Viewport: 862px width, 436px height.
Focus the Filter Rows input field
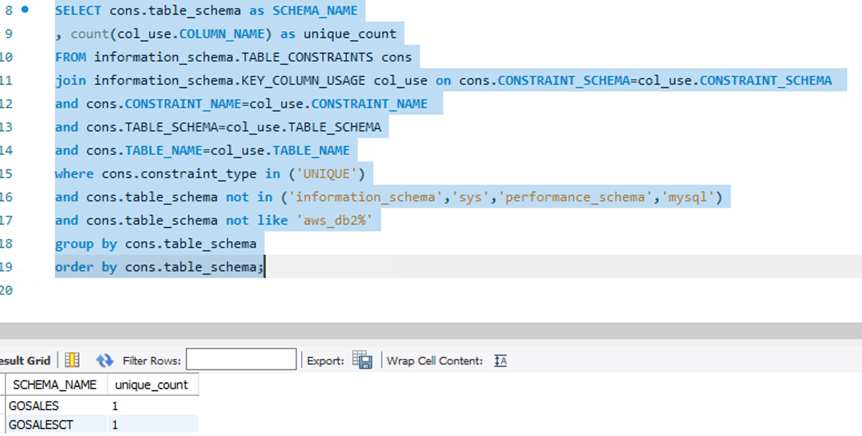[241, 360]
